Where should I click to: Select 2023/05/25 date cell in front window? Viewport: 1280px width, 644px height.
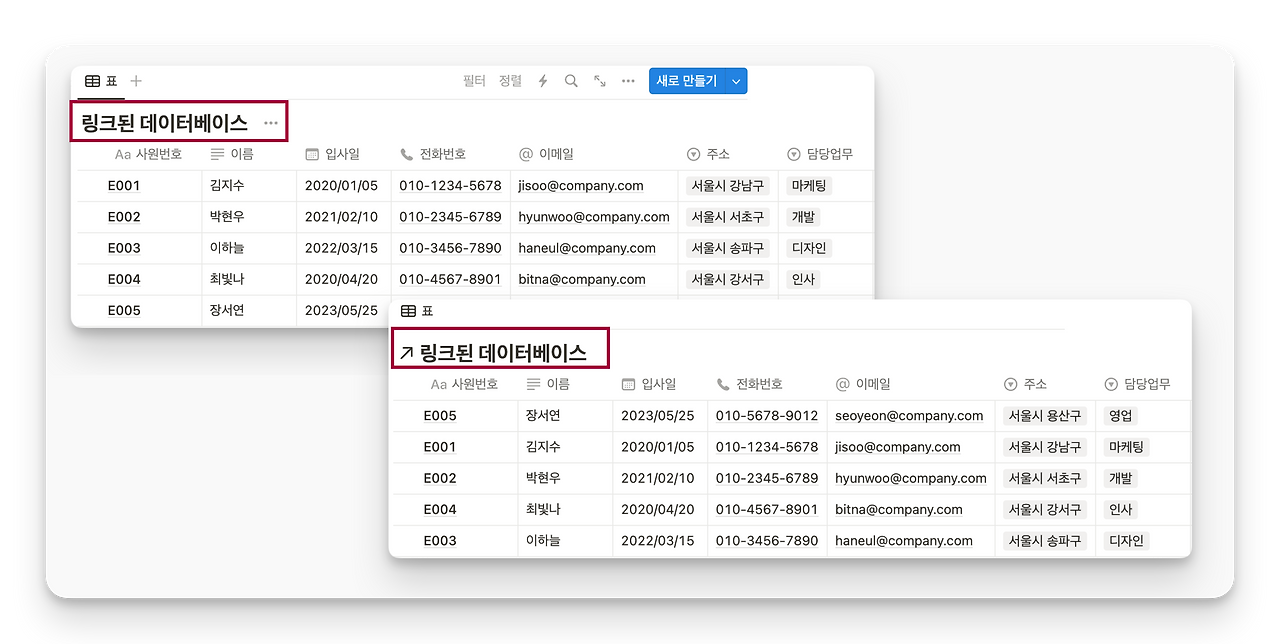[658, 415]
